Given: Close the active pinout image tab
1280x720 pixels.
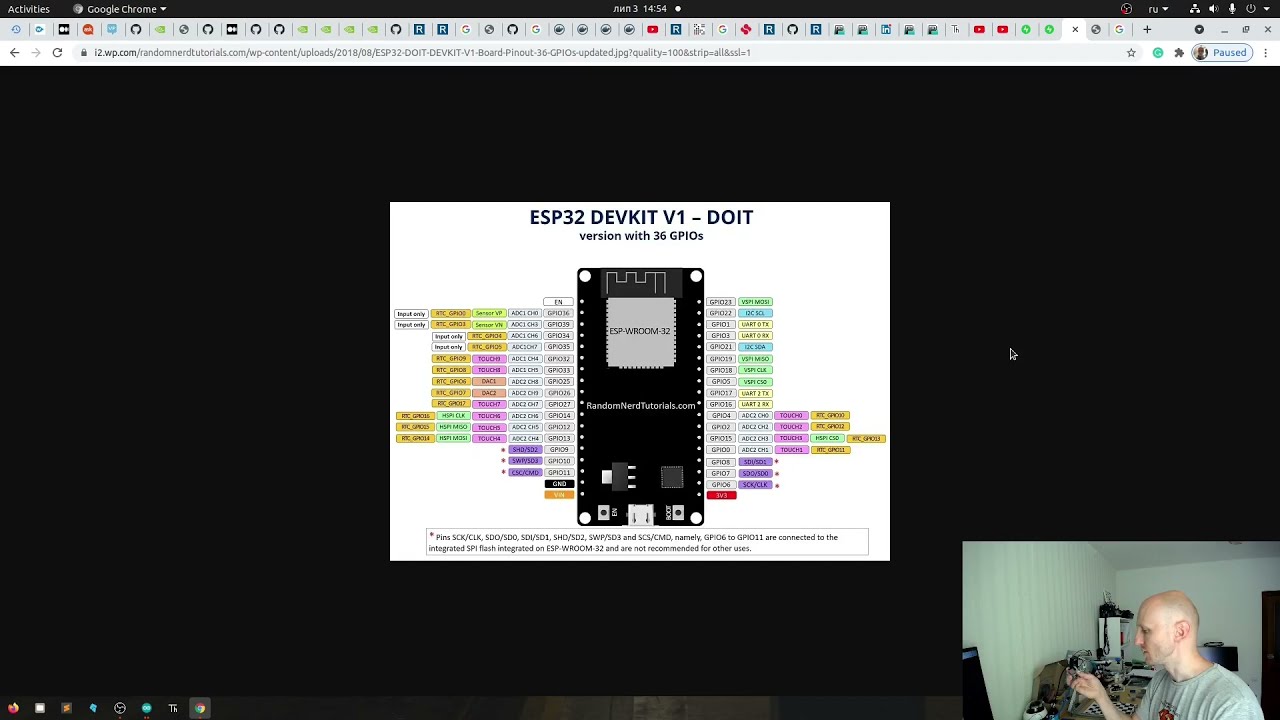Looking at the screenshot, I should tap(1075, 29).
